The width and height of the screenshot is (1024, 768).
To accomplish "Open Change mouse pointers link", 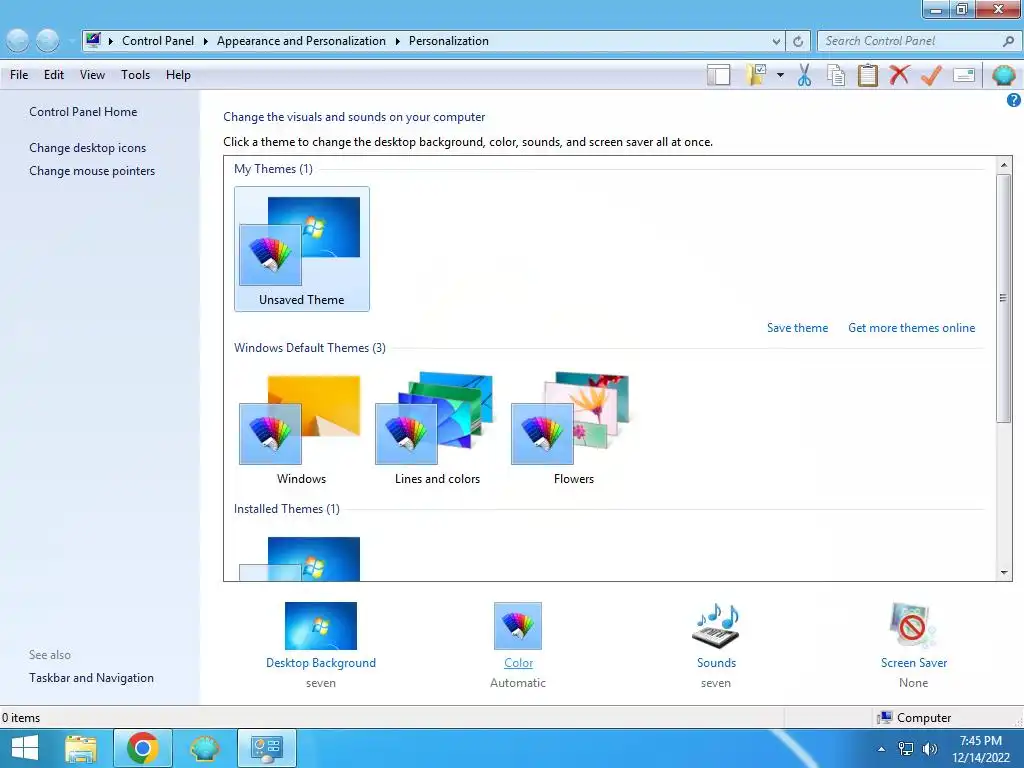I will (x=92, y=170).
